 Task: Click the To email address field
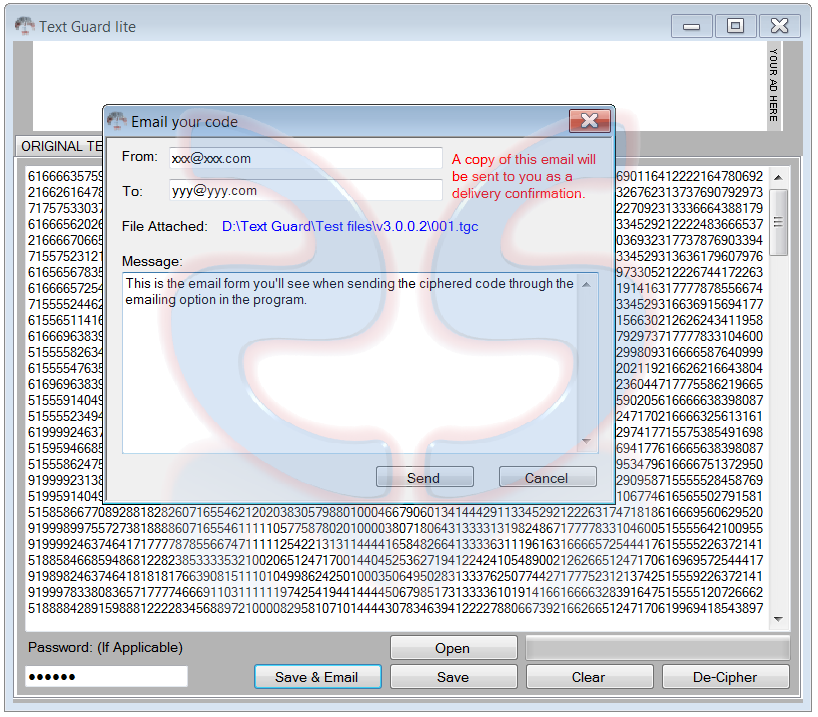[306, 190]
